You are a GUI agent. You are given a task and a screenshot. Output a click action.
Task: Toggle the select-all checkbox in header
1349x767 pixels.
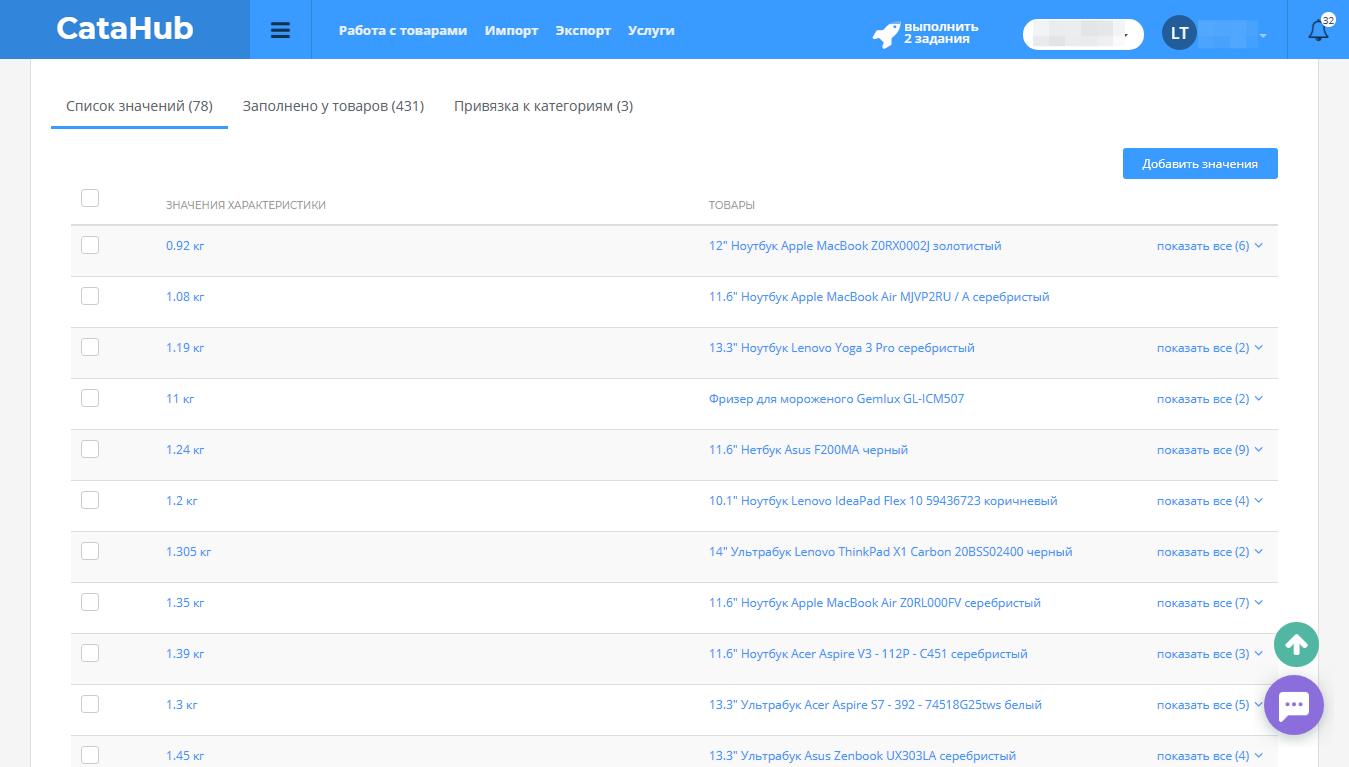coord(90,198)
